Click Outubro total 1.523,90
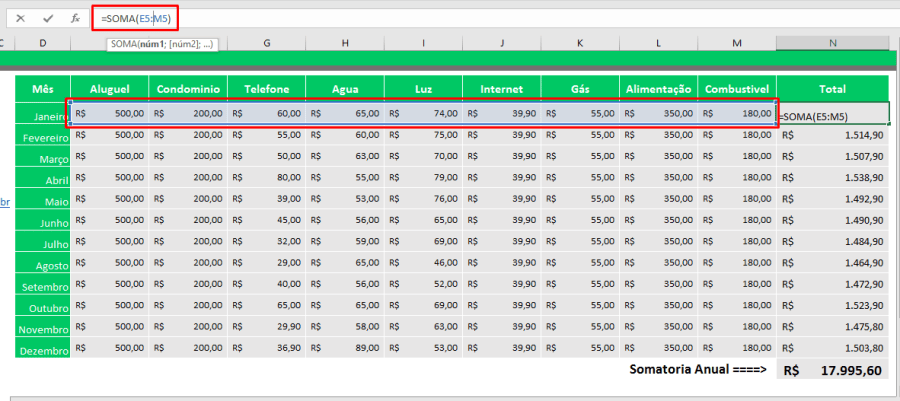Viewport: 900px width, 401px height. coord(833,305)
